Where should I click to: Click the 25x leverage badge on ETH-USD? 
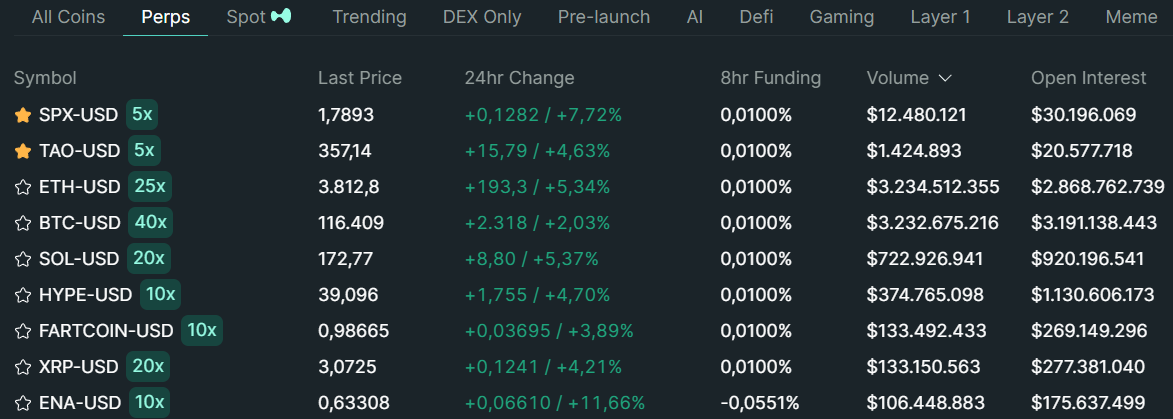pos(150,186)
